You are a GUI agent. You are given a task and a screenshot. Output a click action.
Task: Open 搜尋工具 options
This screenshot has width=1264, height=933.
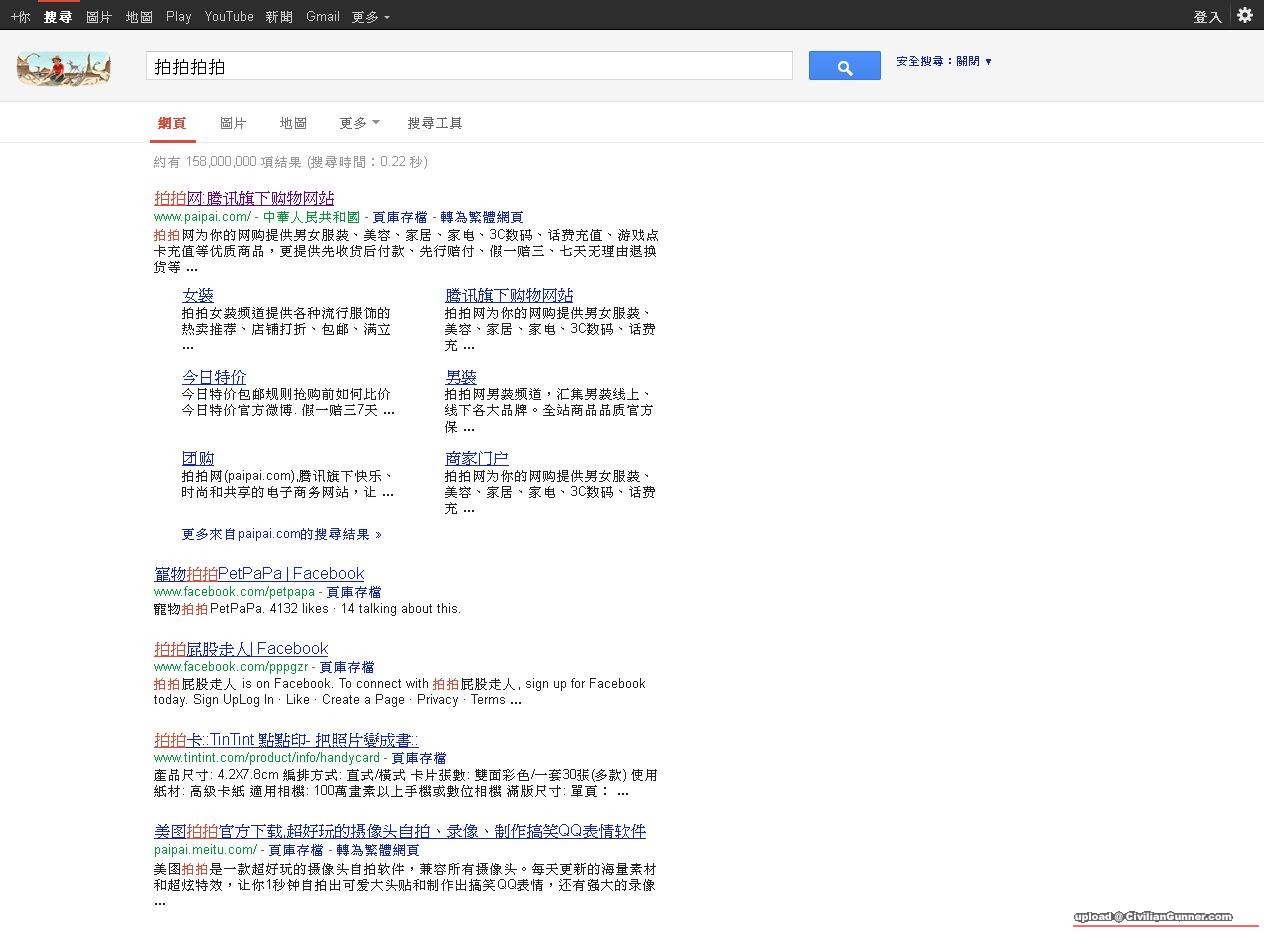pos(435,123)
